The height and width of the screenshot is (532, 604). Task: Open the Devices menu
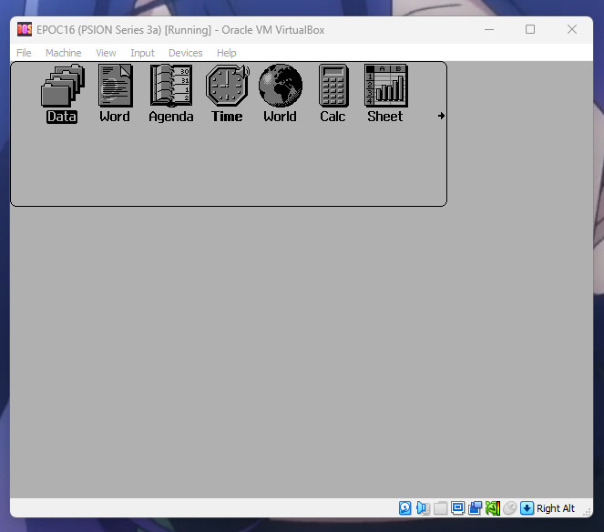coord(185,53)
